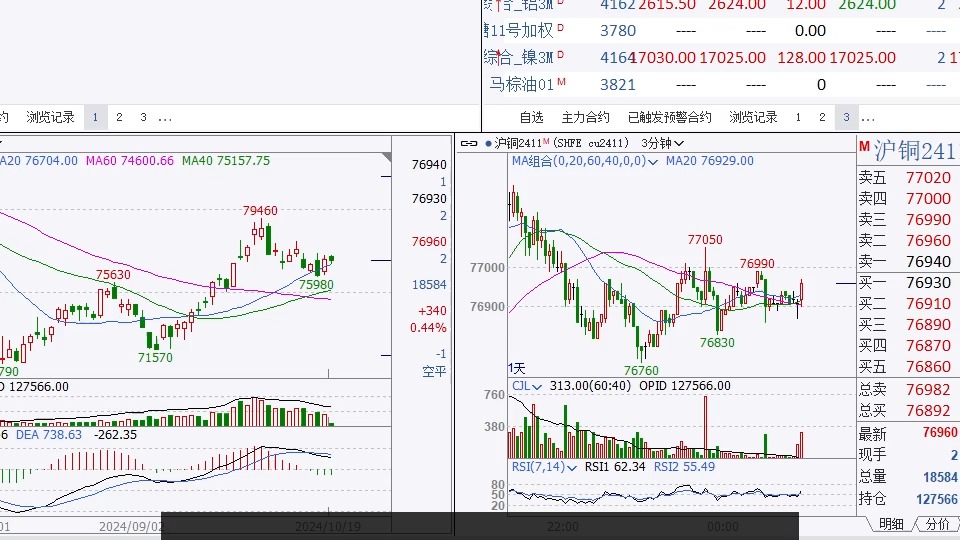Open the 已触发预警合约 tab

point(669,117)
